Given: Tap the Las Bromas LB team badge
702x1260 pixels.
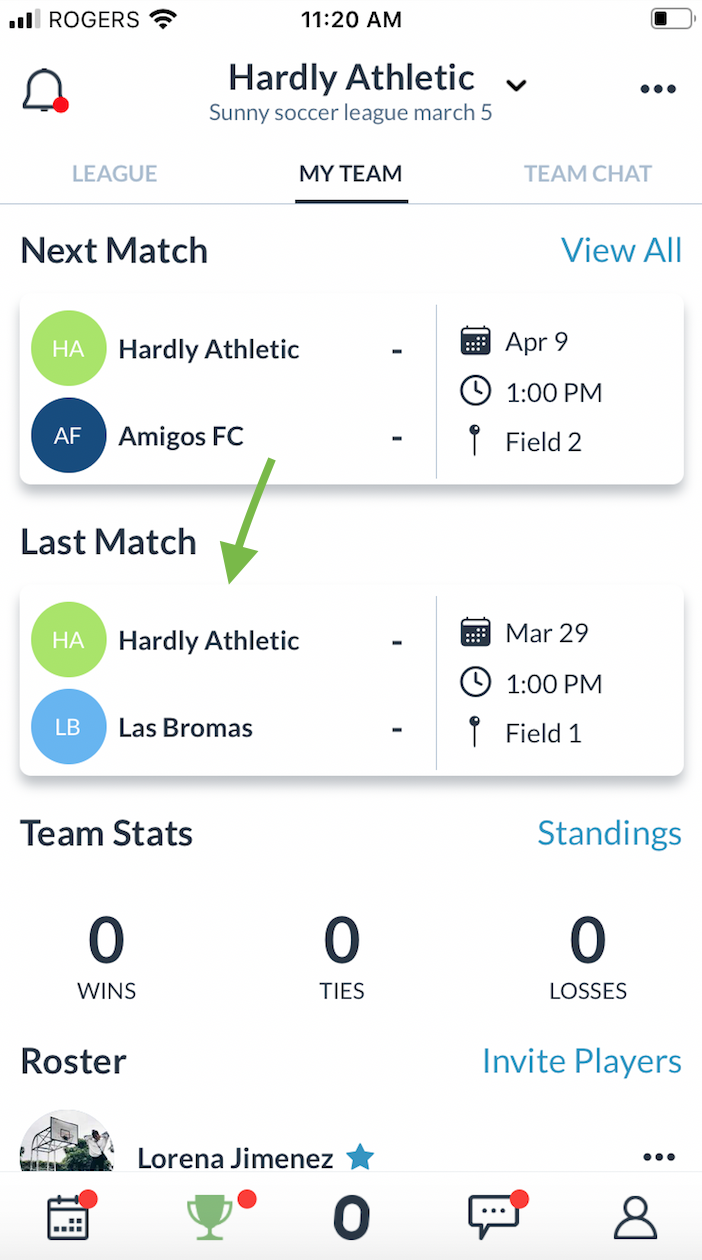Looking at the screenshot, I should tap(68, 727).
